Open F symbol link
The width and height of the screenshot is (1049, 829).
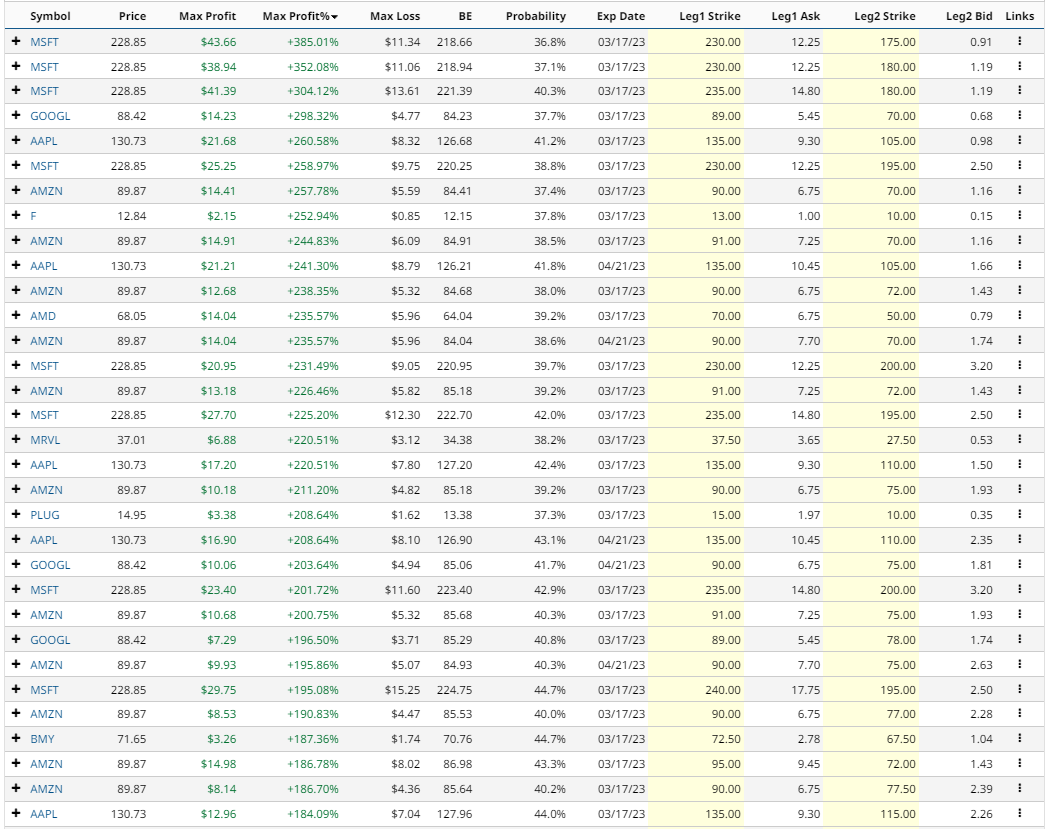33,215
